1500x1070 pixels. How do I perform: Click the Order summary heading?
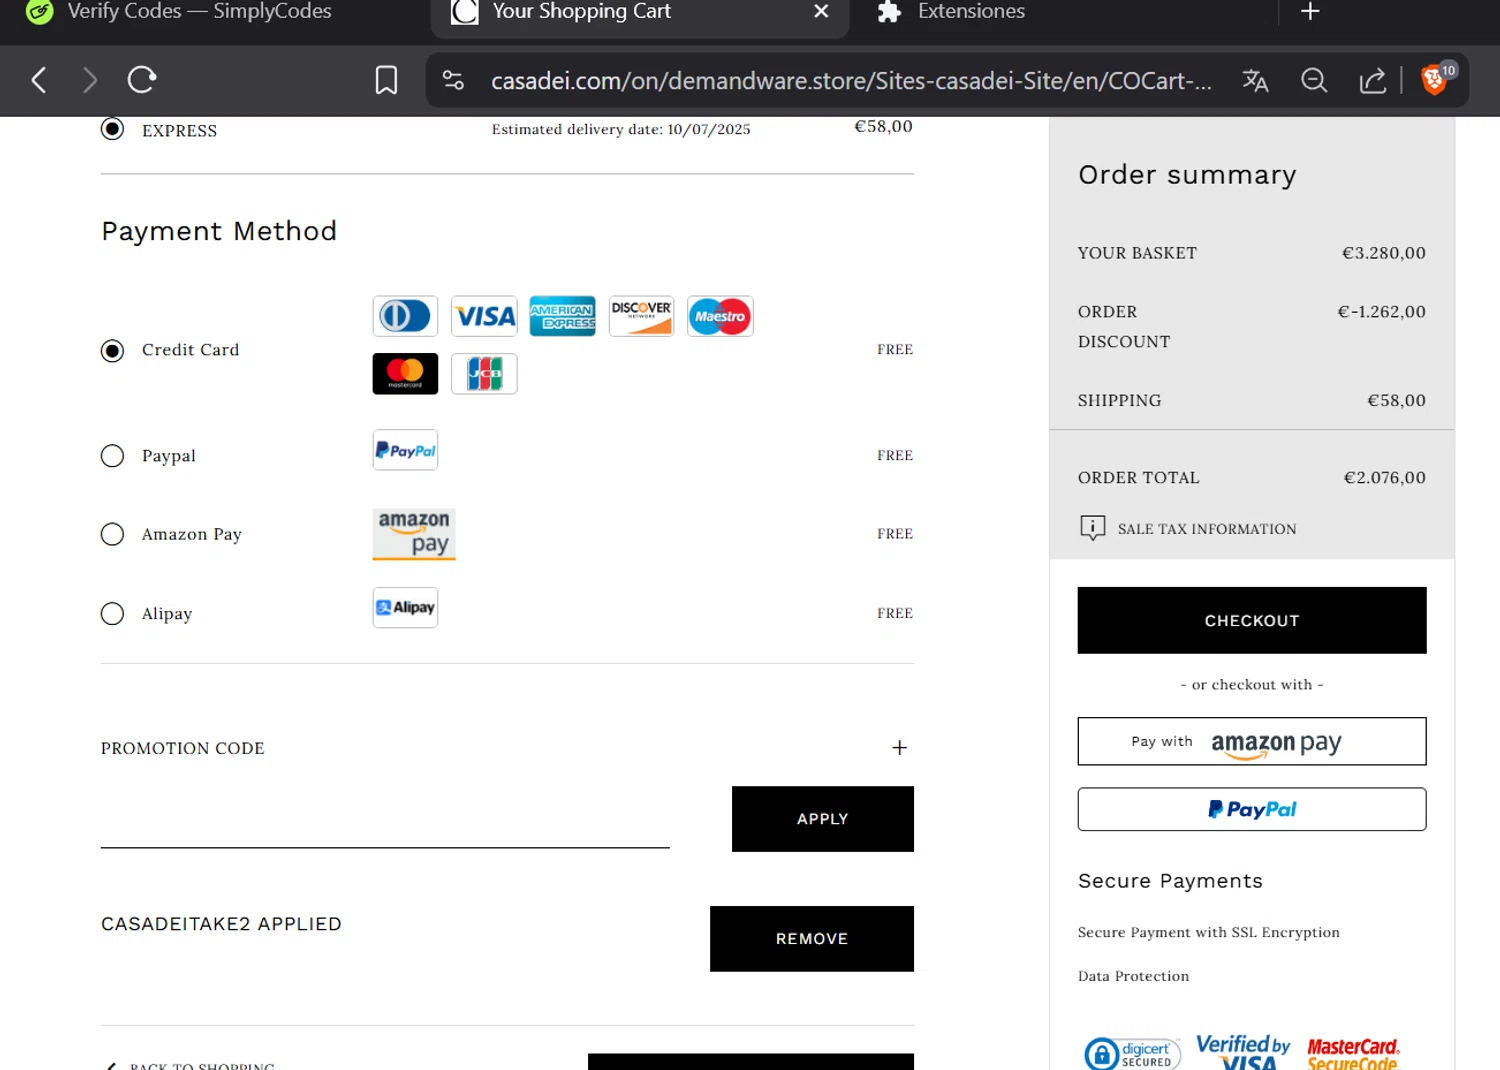[x=1187, y=175]
